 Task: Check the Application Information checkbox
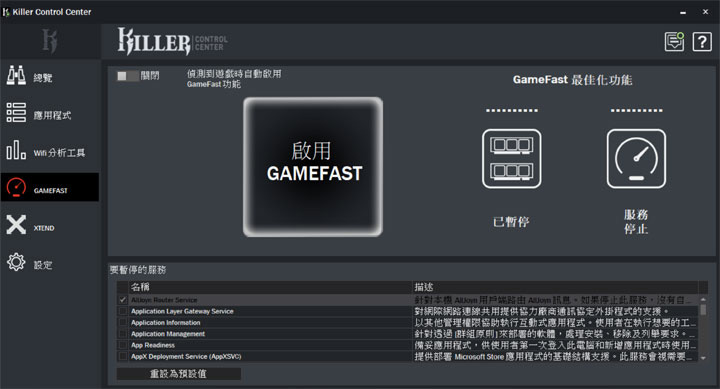coord(123,322)
